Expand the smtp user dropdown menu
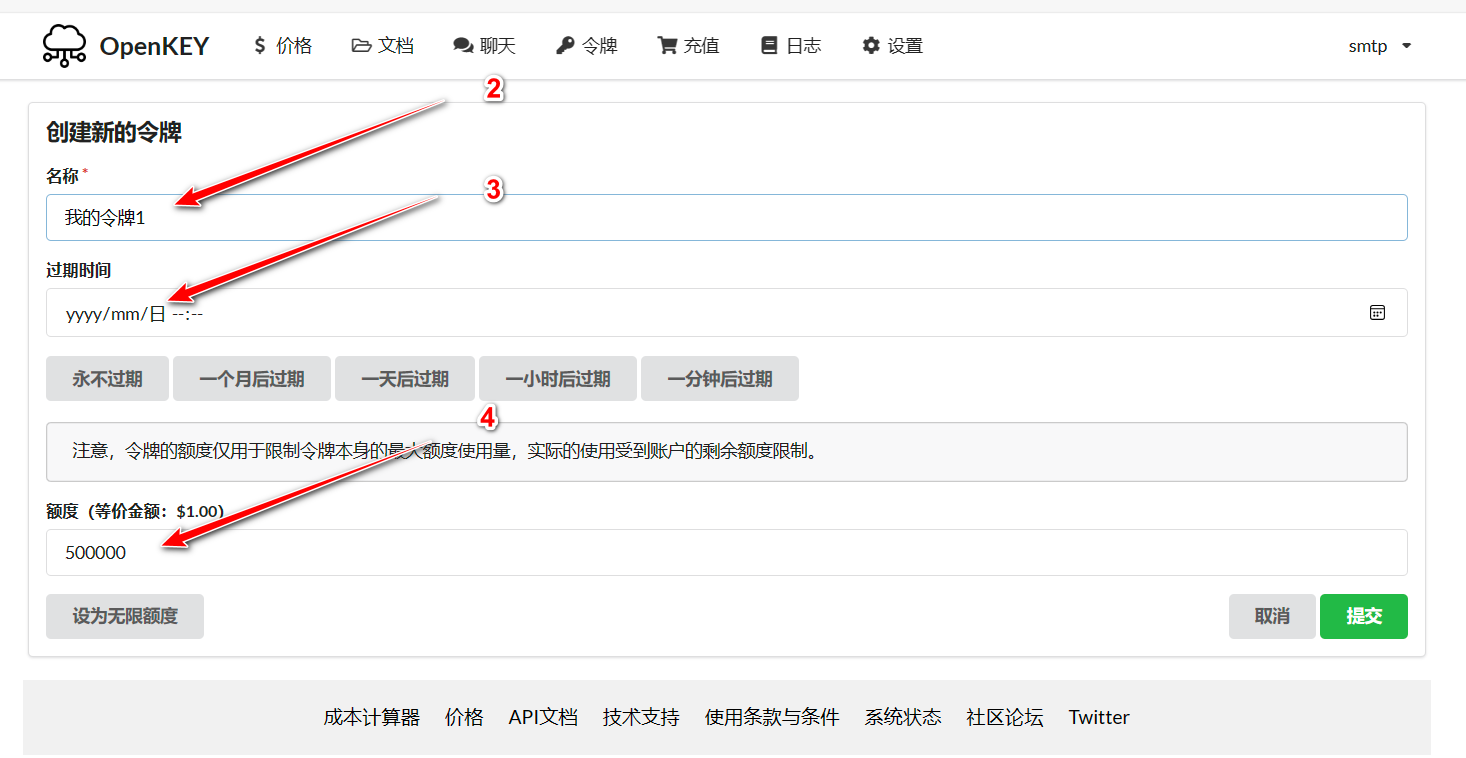Image resolution: width=1466 pixels, height=758 pixels. coord(1380,46)
